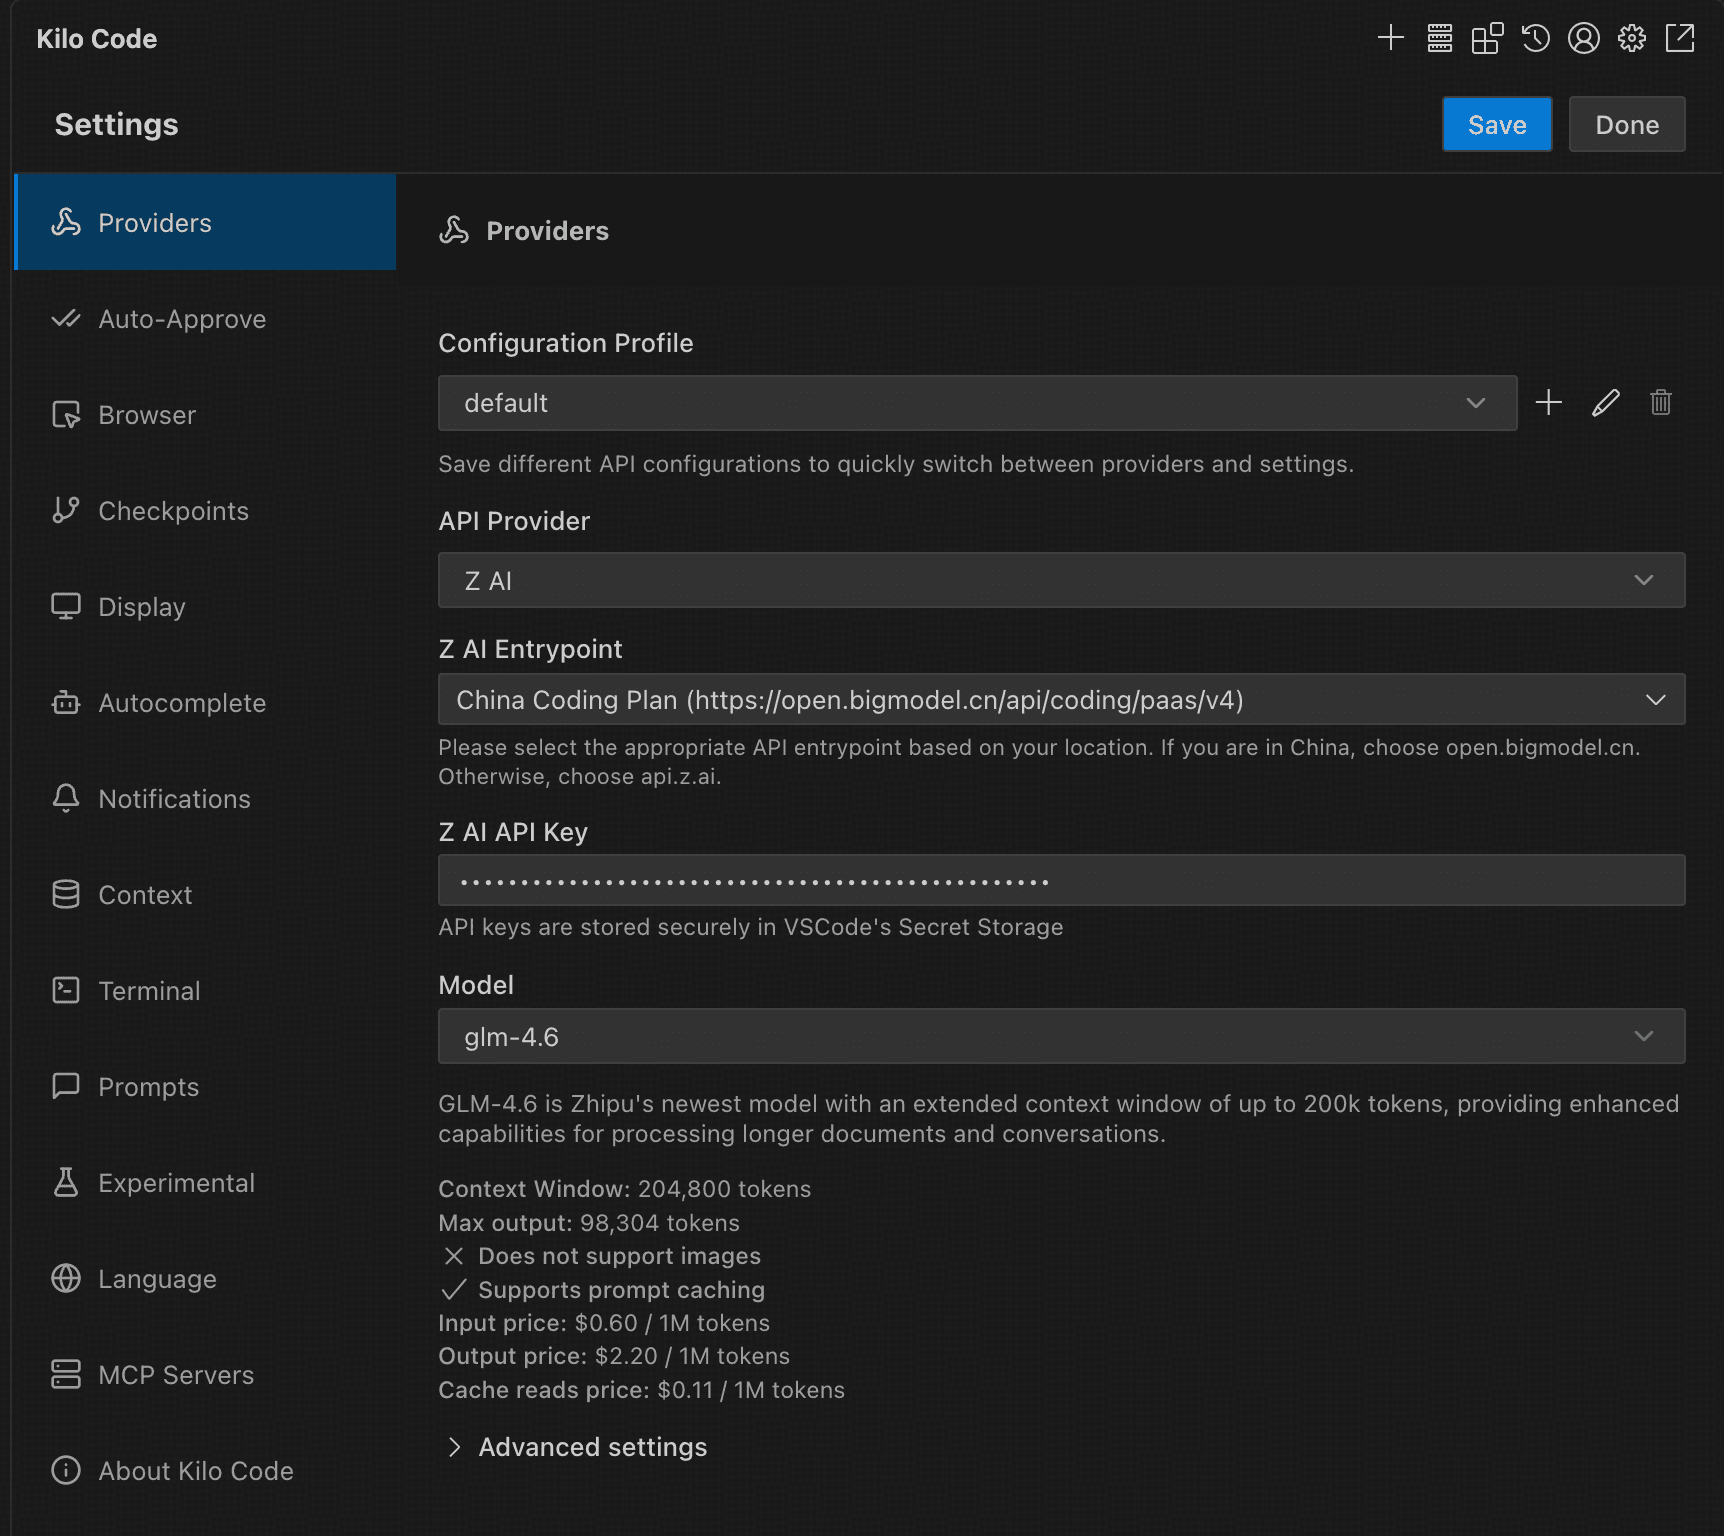
Task: Pop out Kilo Code into editor window
Action: 1679,39
